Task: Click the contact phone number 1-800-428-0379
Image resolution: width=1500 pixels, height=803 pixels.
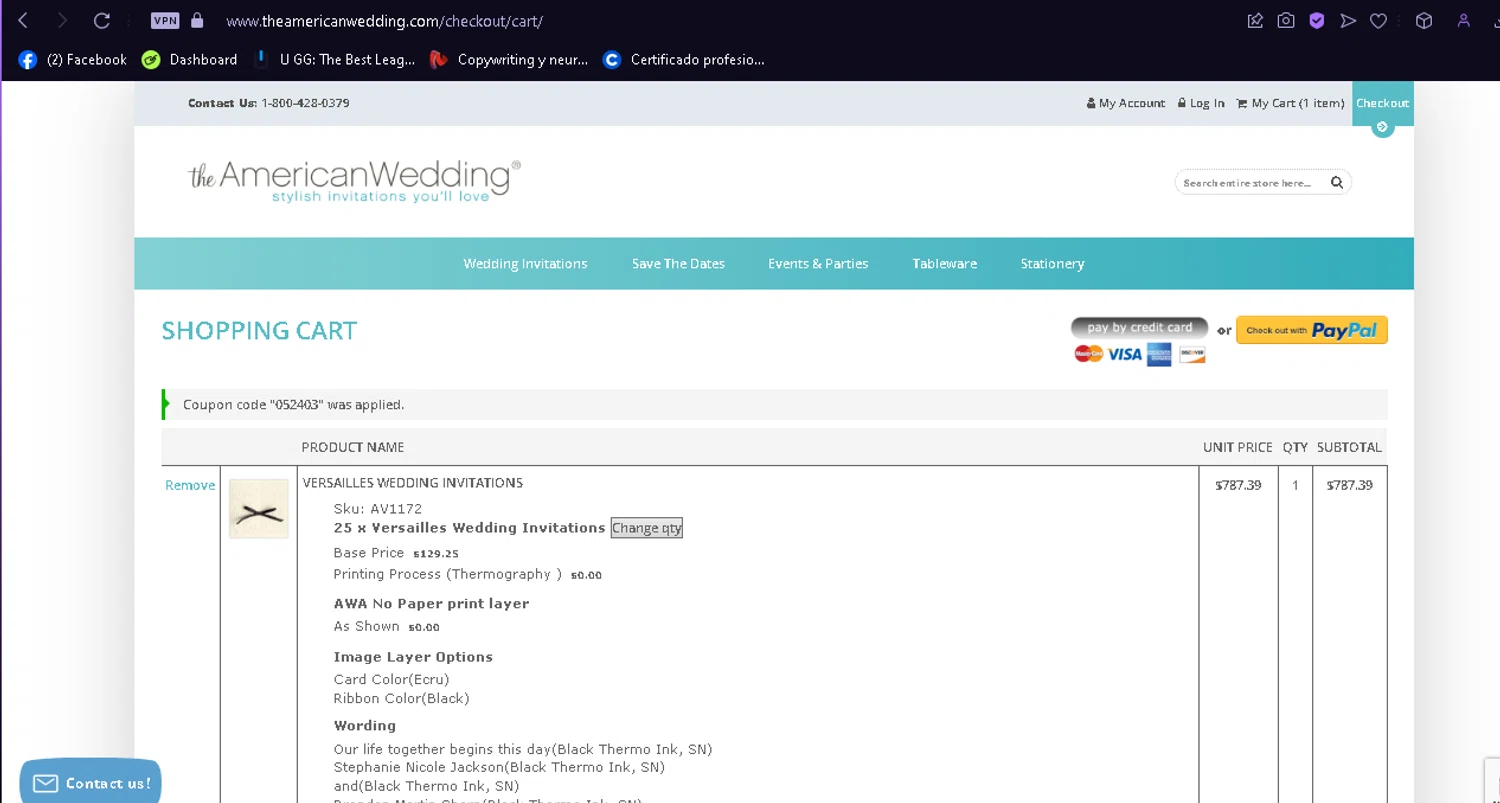Action: point(305,103)
